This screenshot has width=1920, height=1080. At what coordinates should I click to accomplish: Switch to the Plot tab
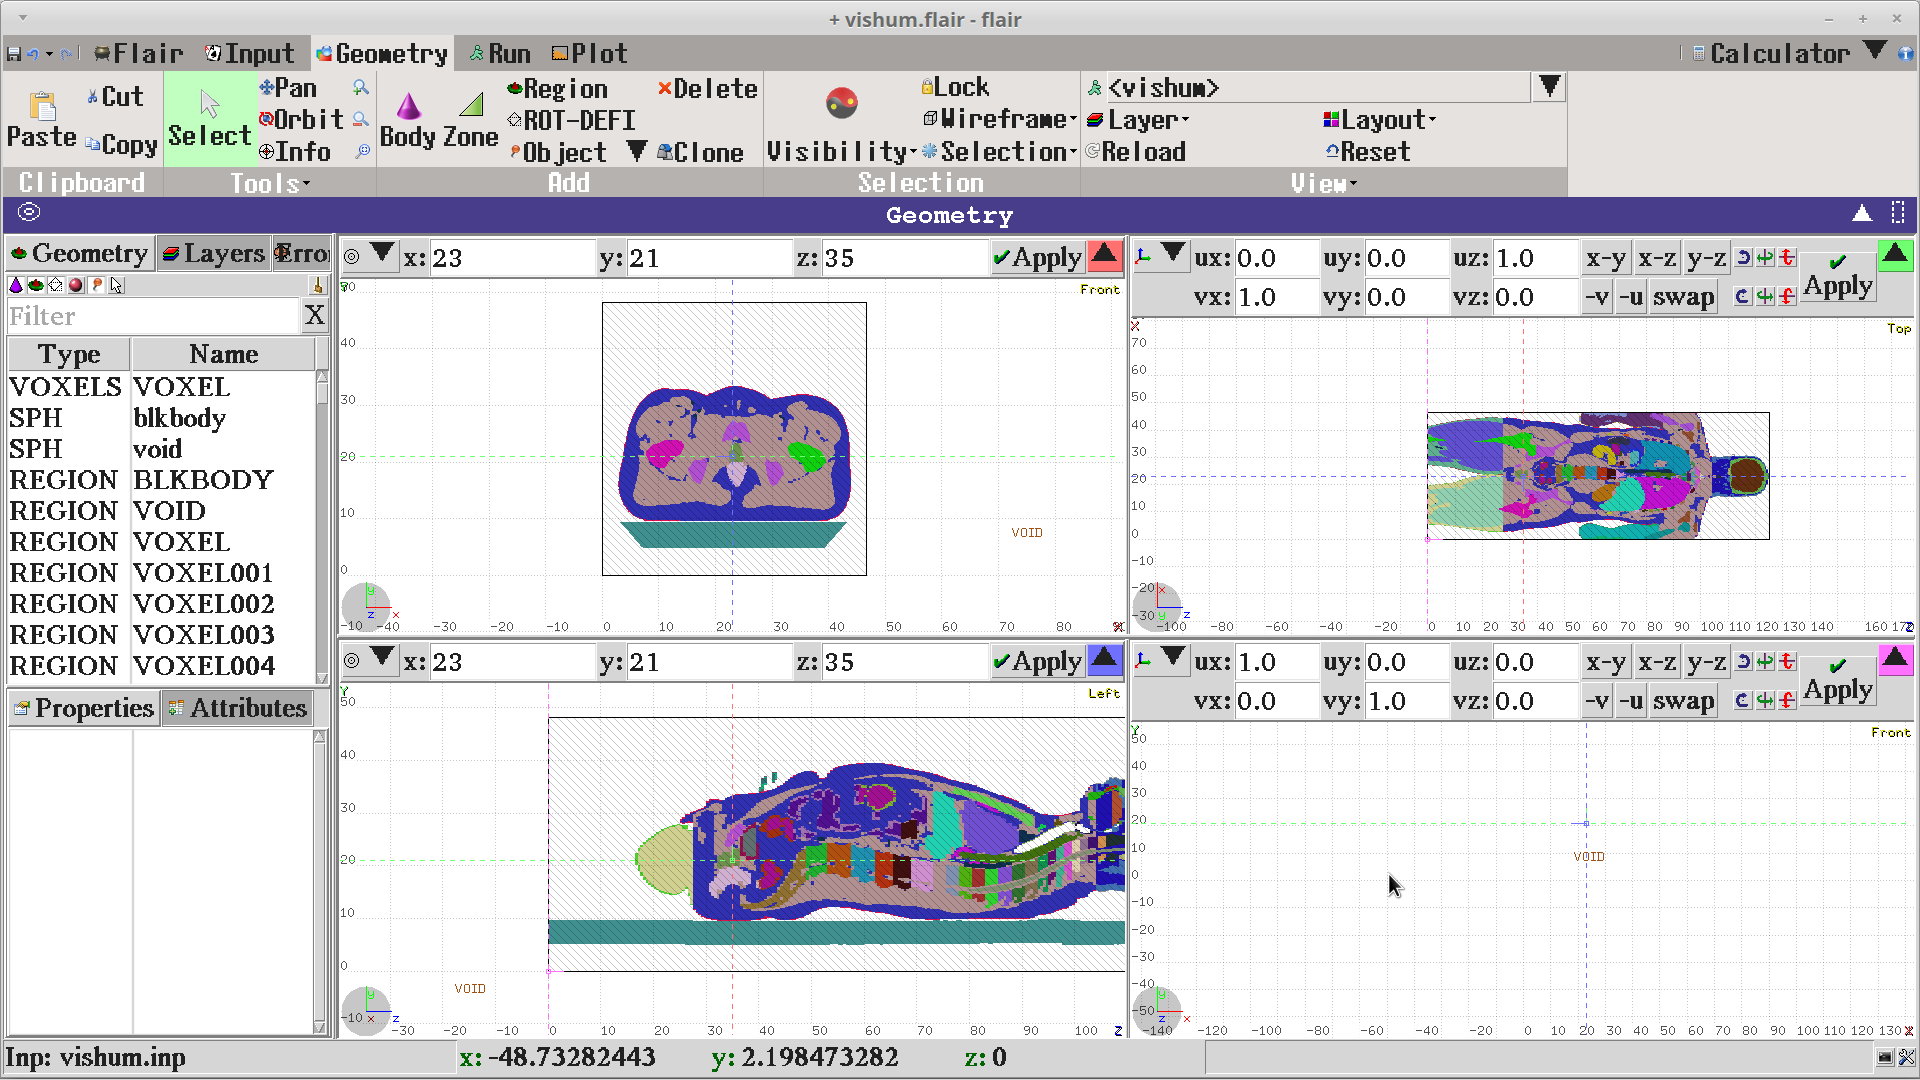[x=590, y=54]
